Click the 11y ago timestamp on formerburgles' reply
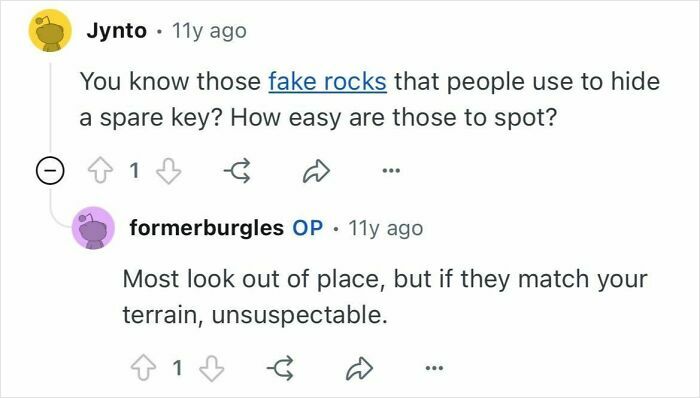This screenshot has height=398, width=700. pos(386,228)
